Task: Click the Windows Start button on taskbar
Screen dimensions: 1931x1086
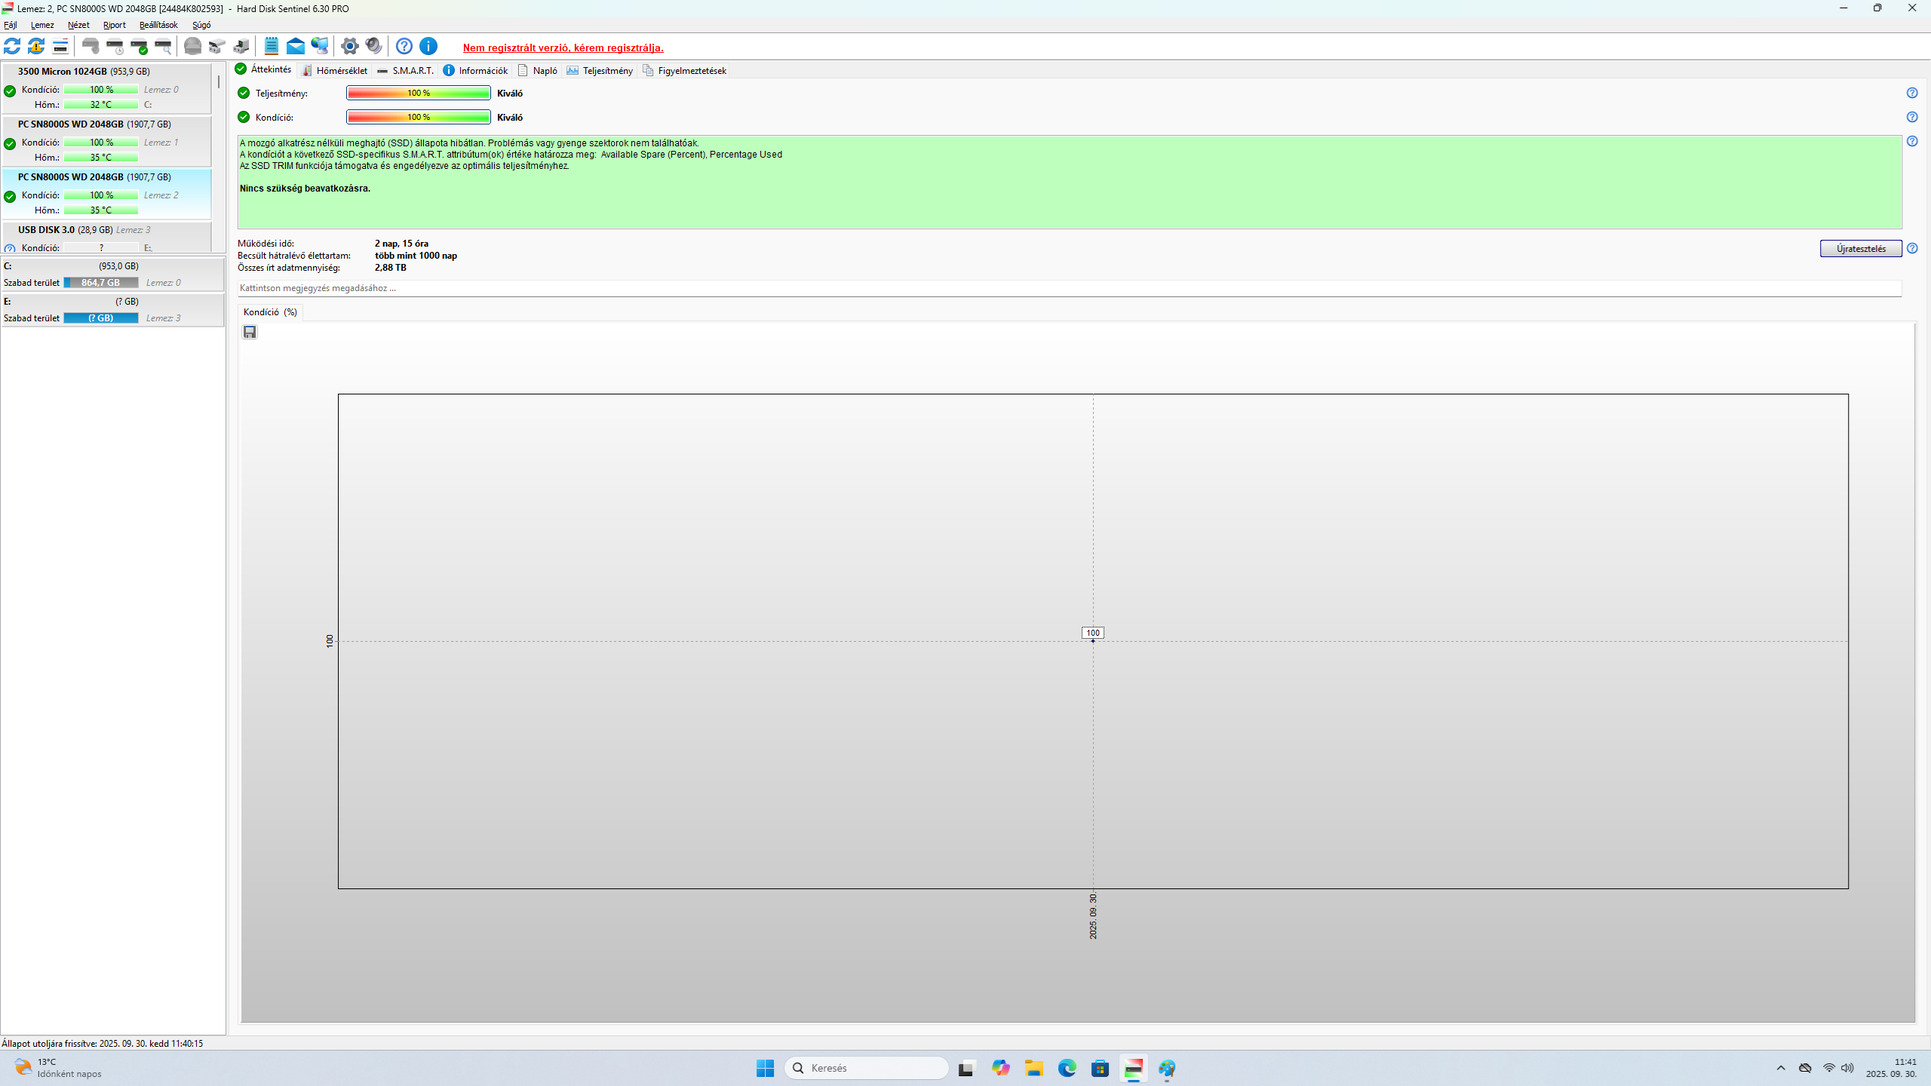Action: click(x=765, y=1068)
